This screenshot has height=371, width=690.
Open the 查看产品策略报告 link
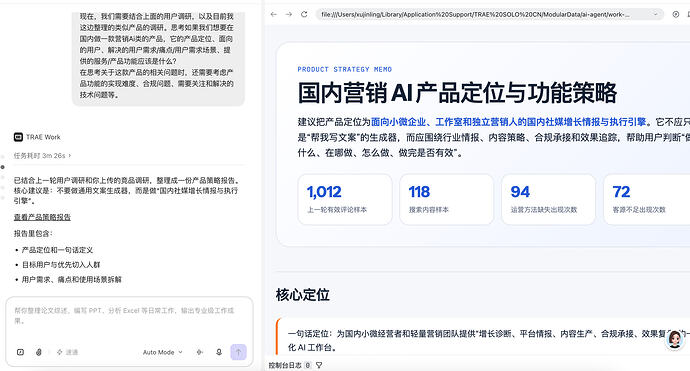(x=42, y=217)
